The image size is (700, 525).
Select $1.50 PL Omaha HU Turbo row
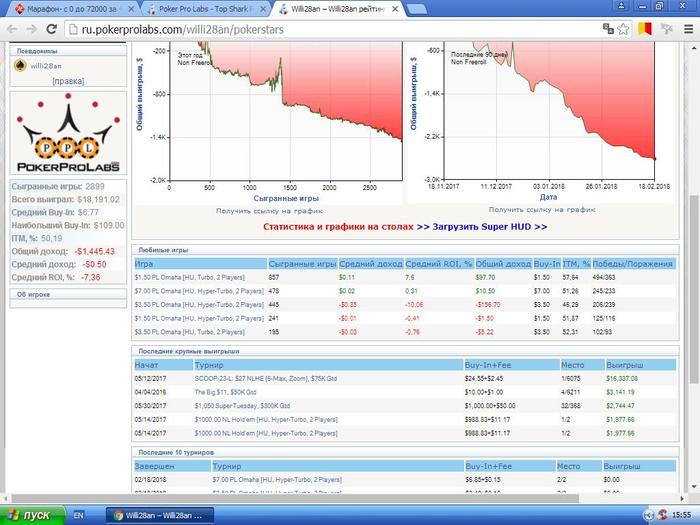pyautogui.click(x=405, y=277)
